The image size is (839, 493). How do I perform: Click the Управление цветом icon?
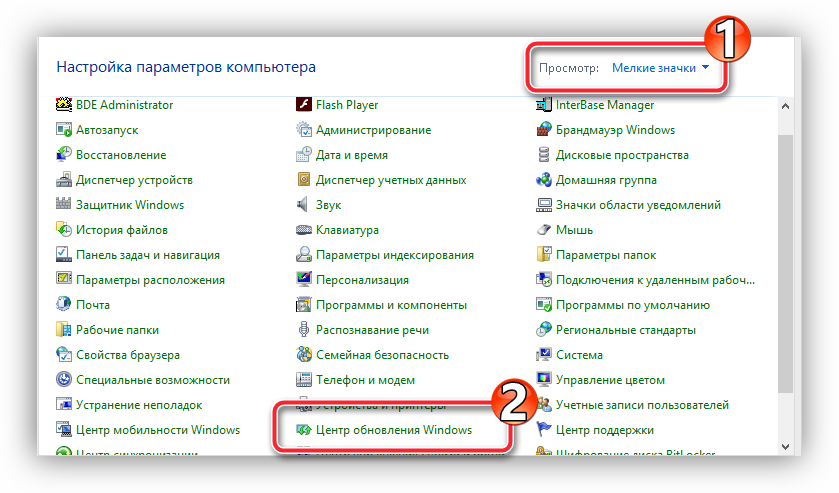(544, 380)
